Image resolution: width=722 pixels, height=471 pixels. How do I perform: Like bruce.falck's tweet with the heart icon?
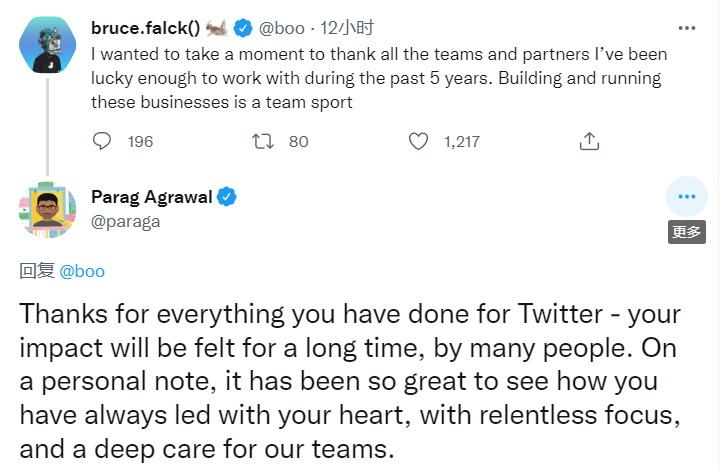point(419,142)
